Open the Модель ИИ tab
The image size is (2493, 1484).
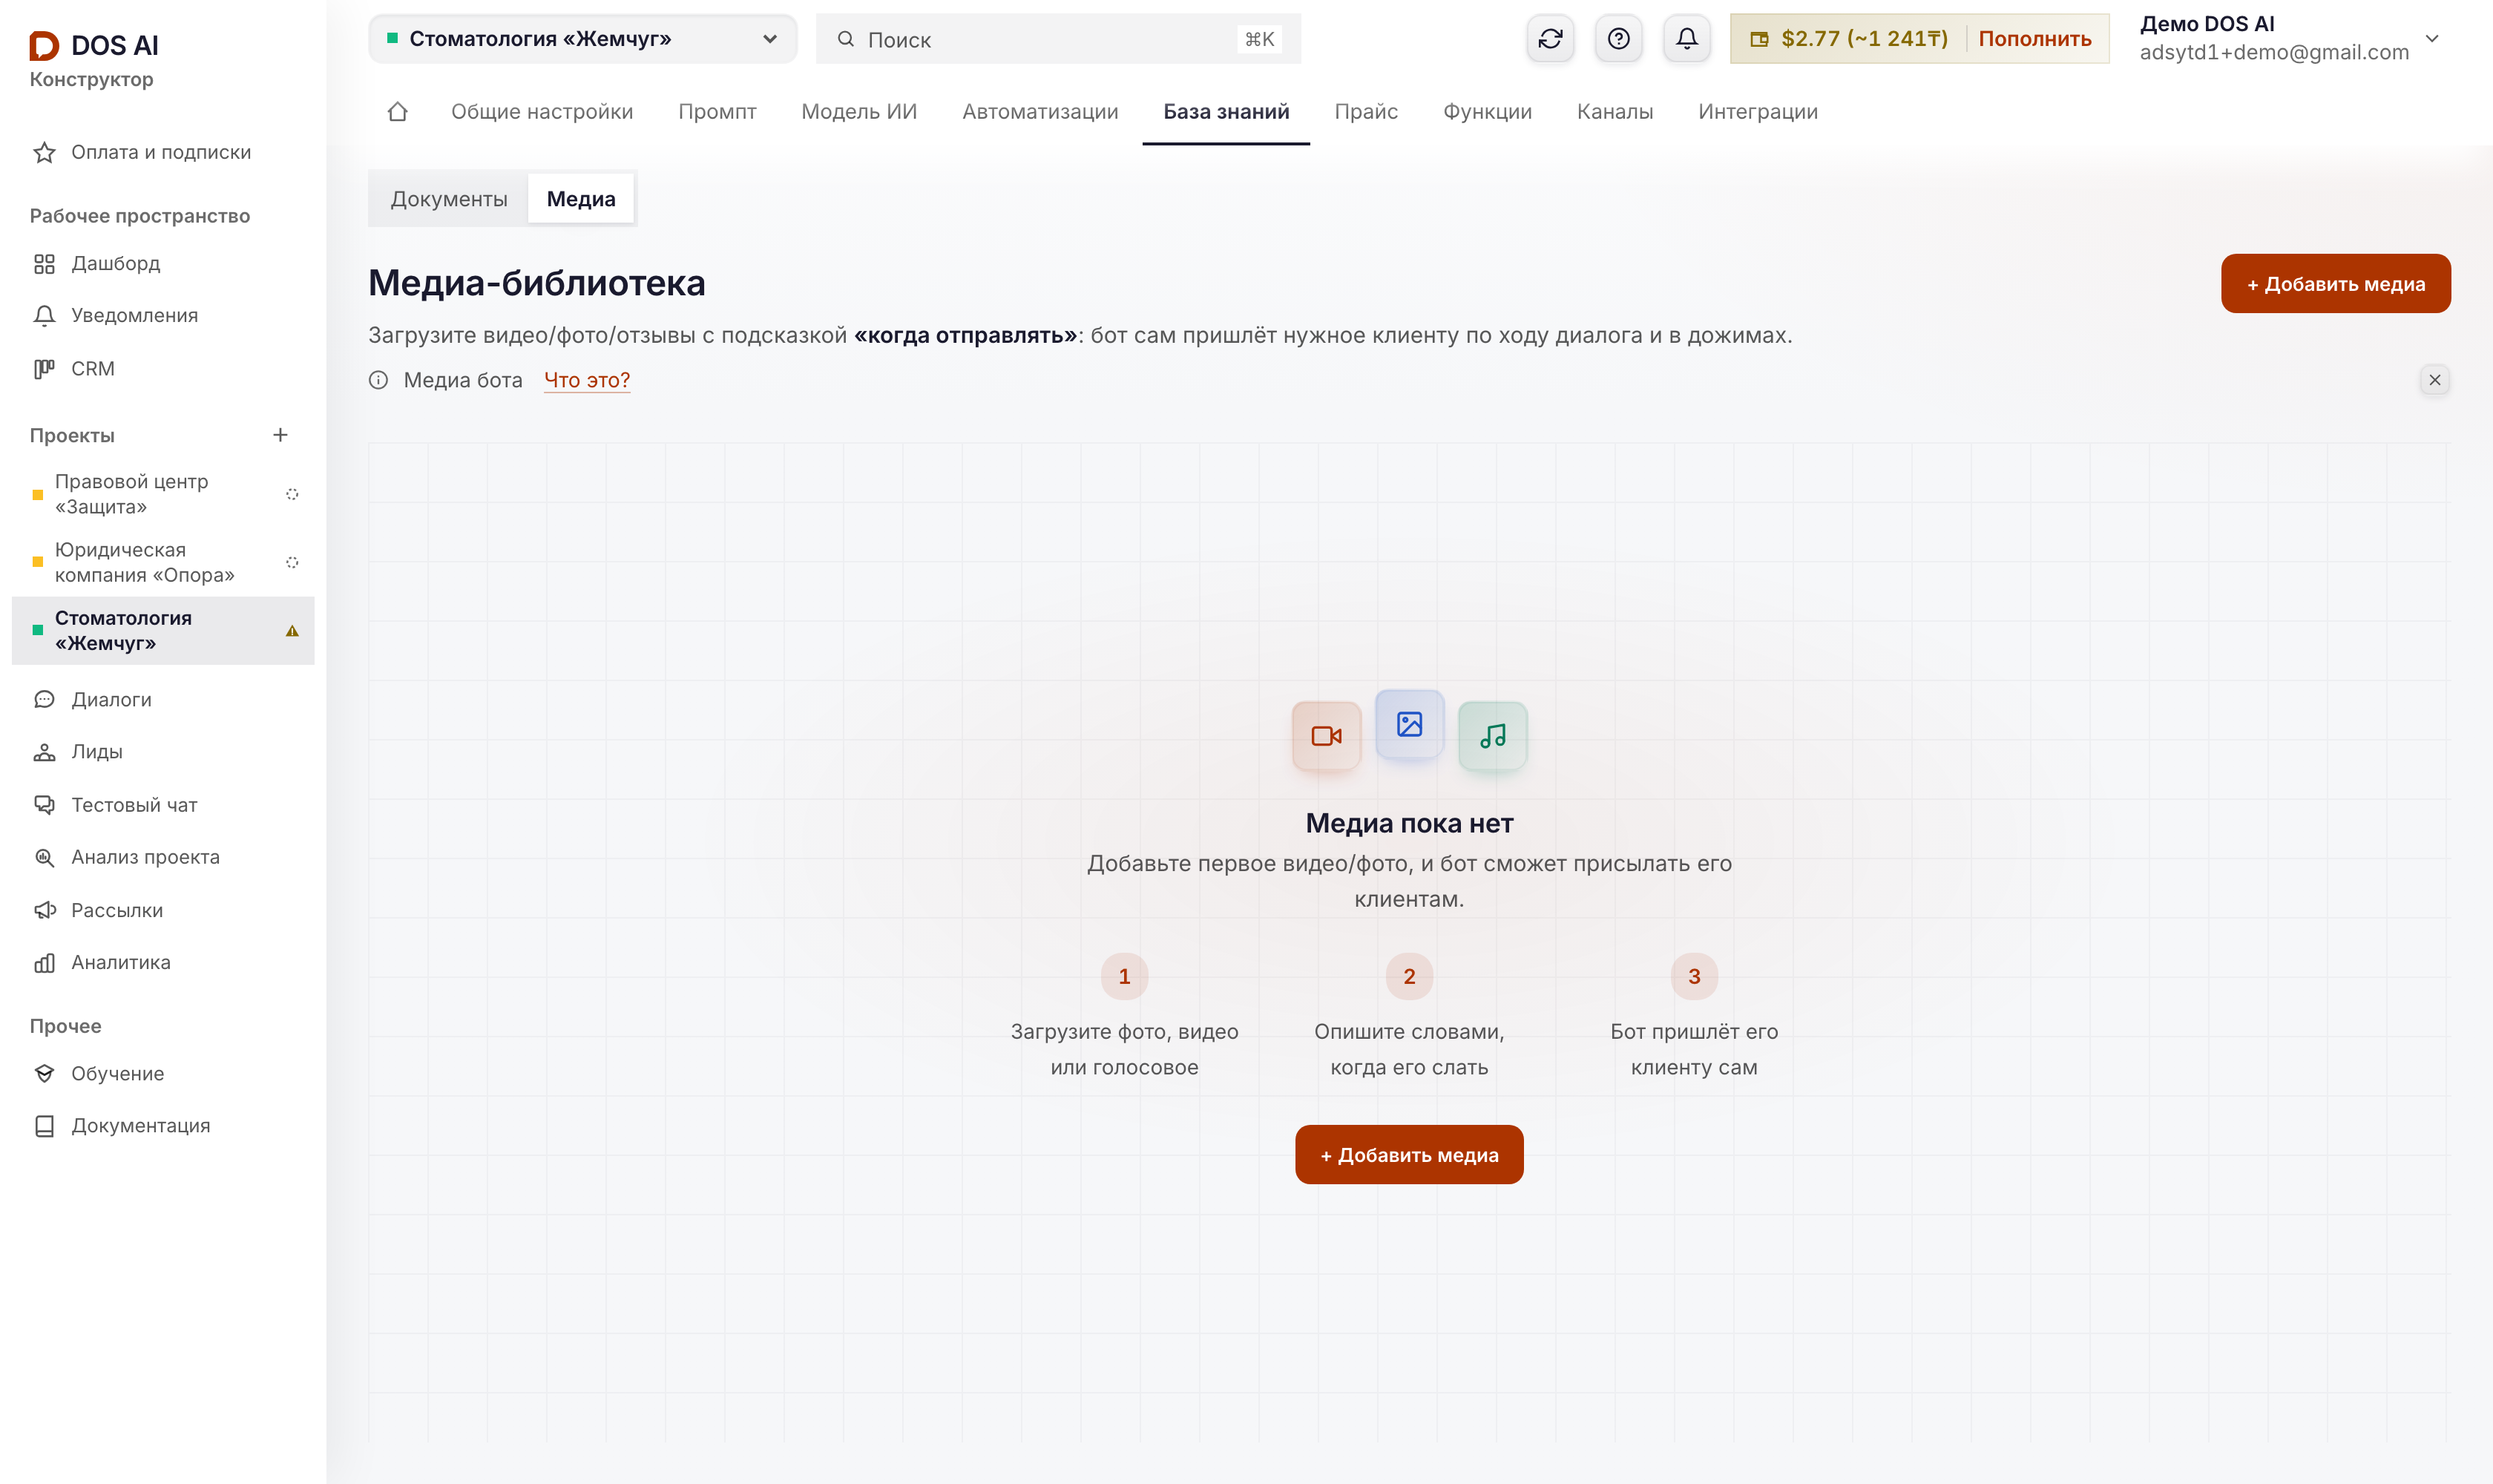859,111
